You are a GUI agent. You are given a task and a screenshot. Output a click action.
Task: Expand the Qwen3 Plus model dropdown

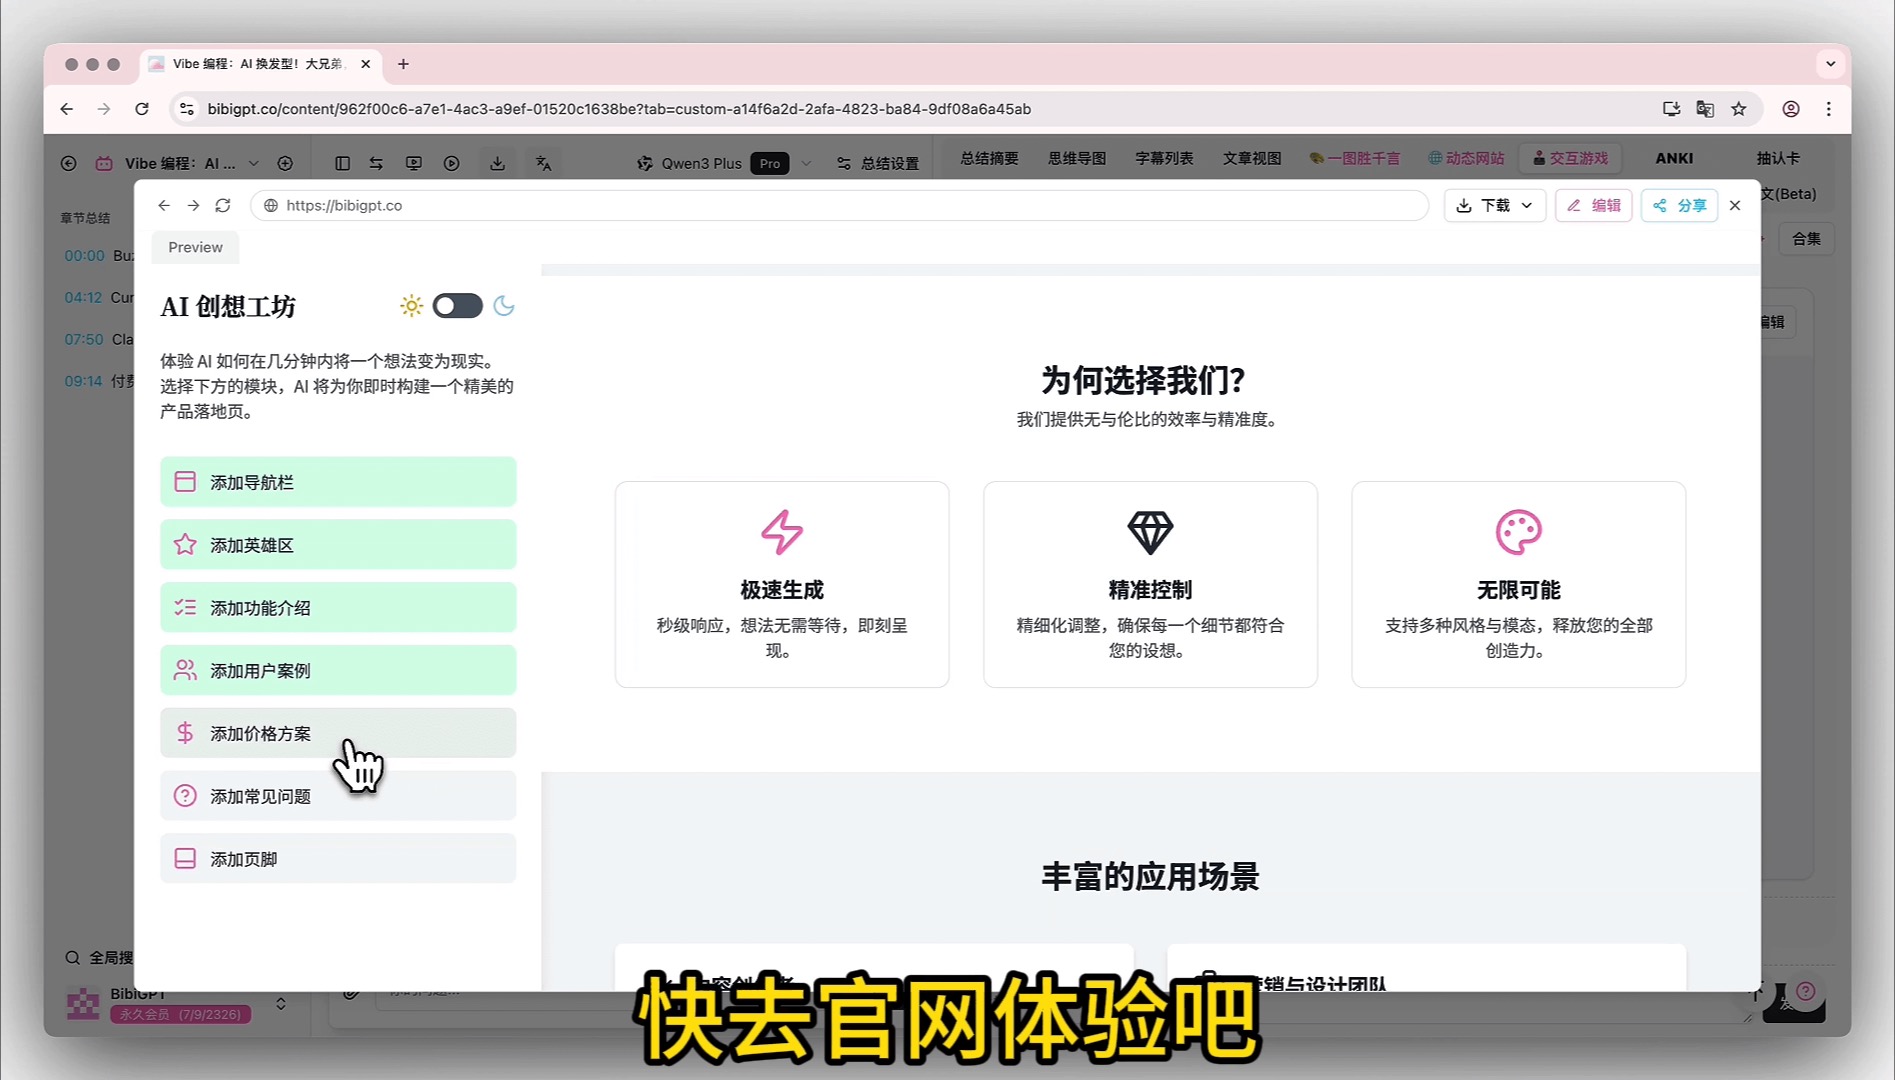806,163
